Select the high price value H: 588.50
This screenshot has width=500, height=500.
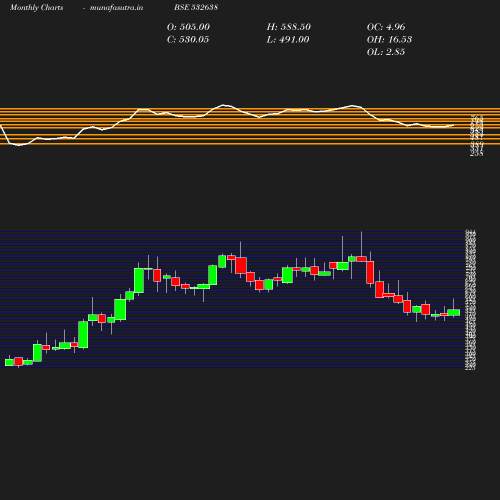tap(288, 27)
